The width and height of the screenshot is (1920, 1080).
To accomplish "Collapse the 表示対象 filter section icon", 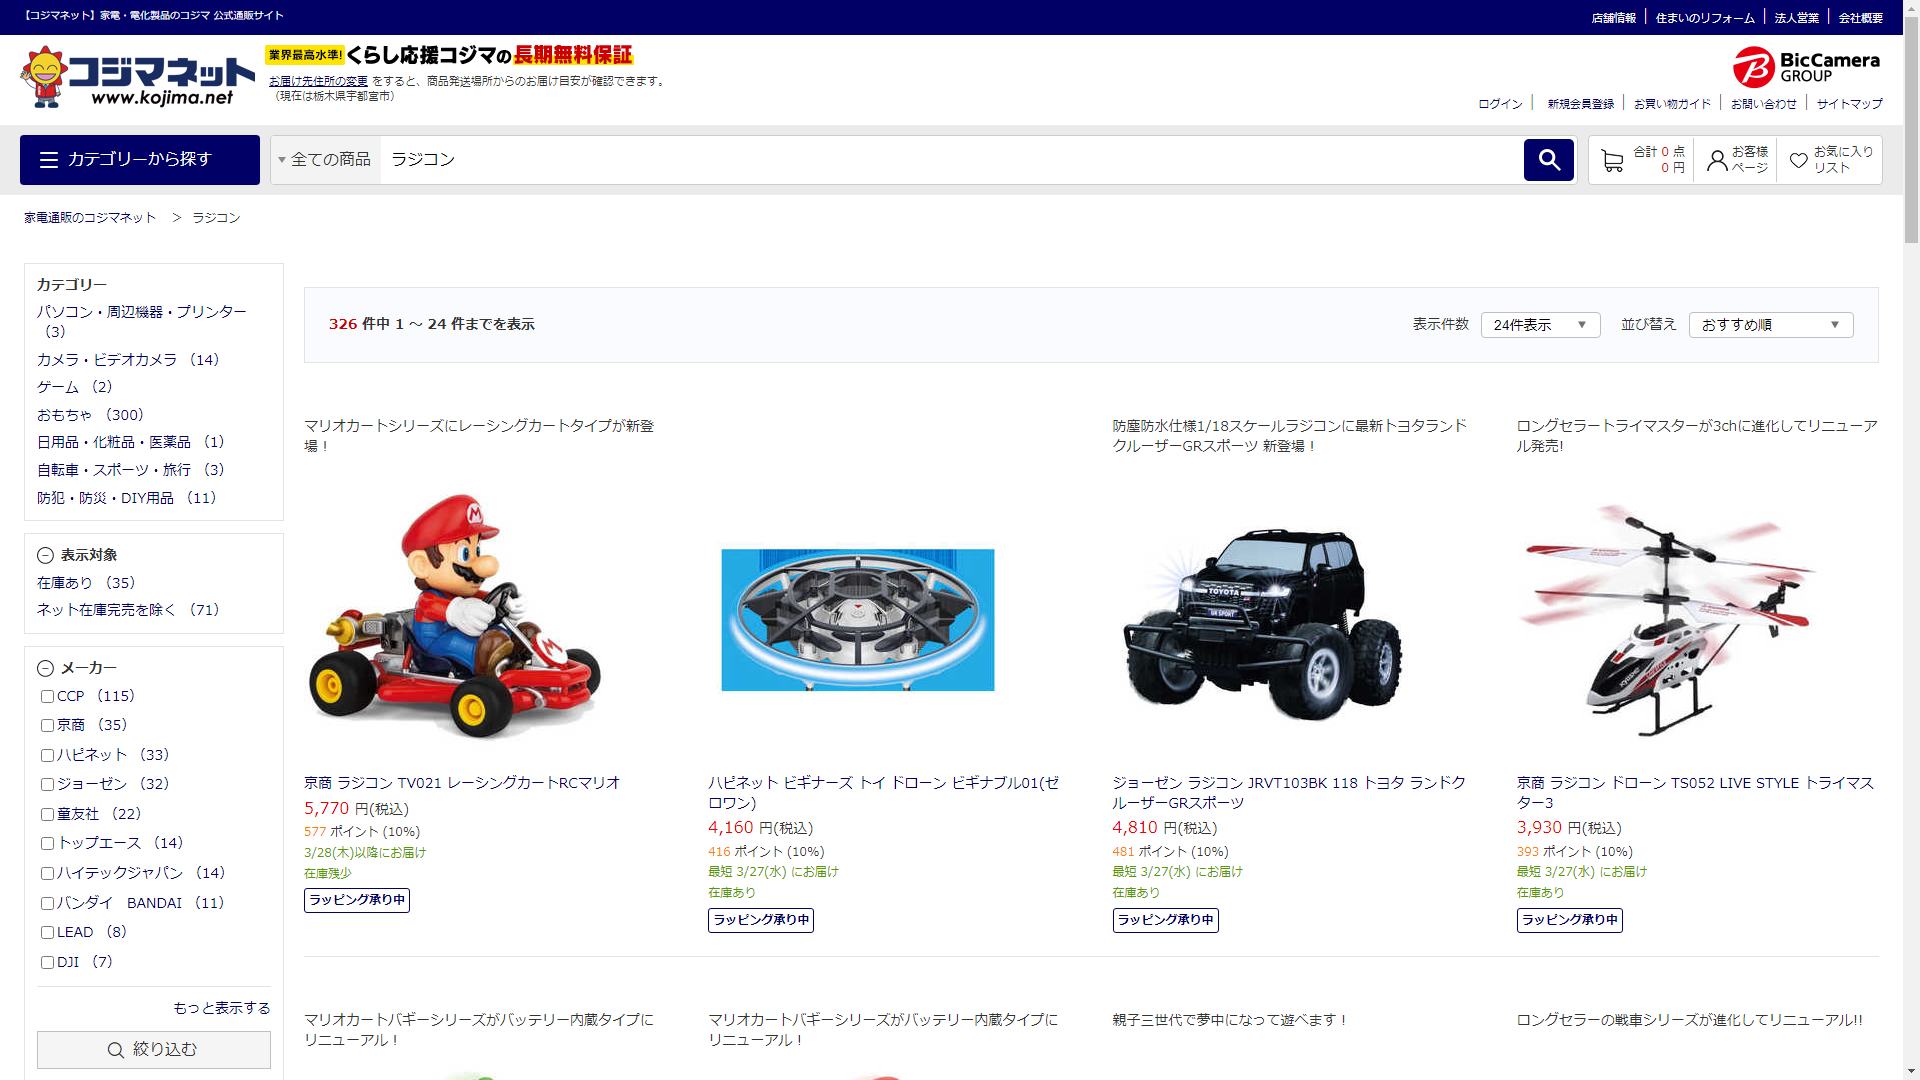I will pyautogui.click(x=45, y=556).
